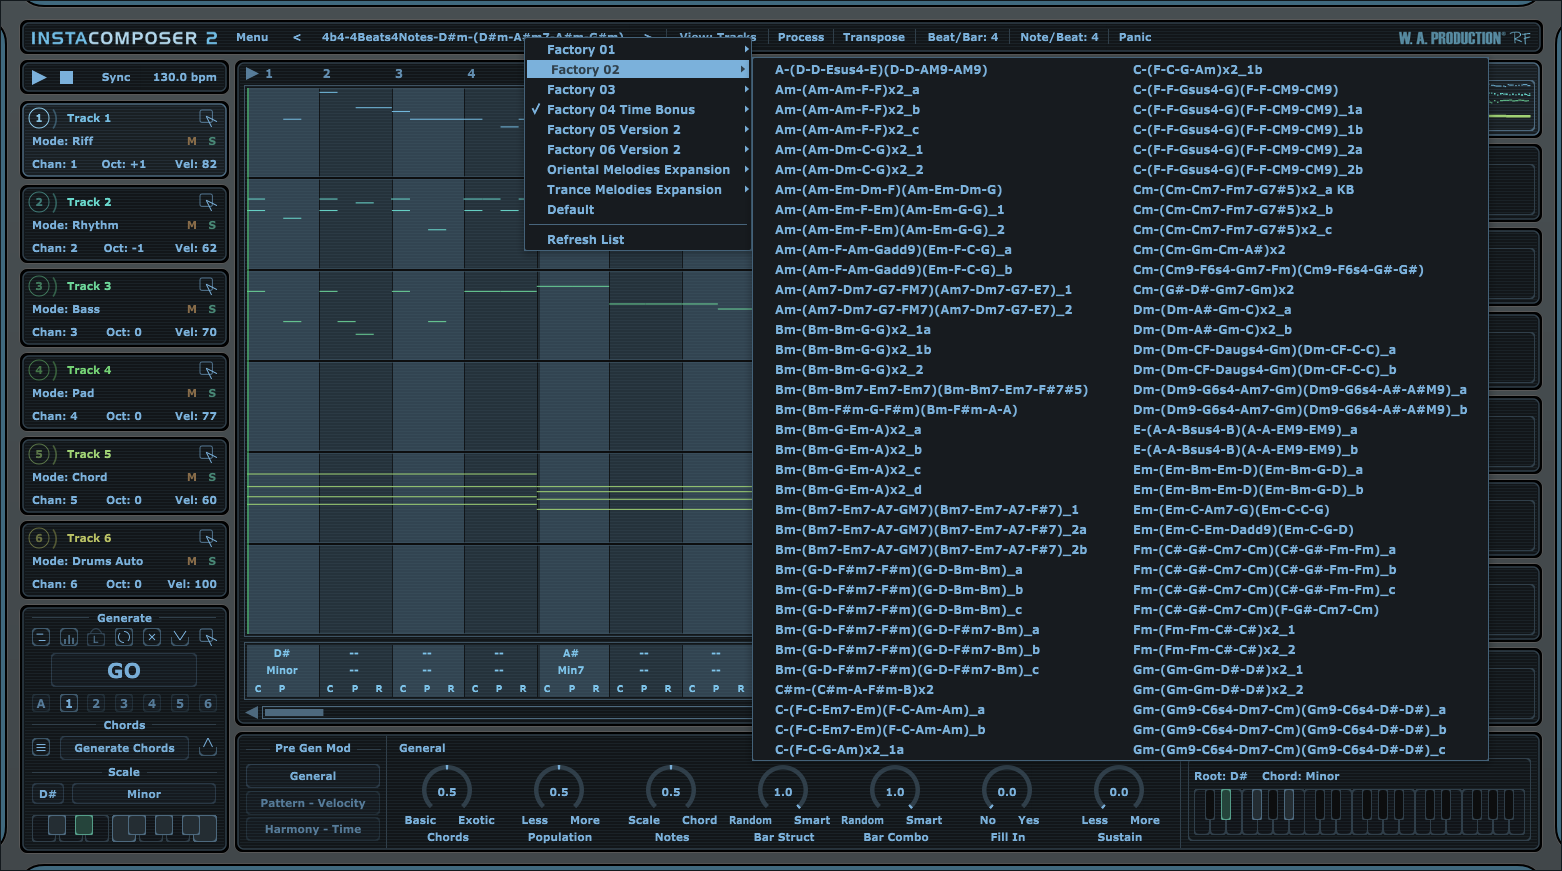Viewport: 1562px width, 871px height.
Task: Open the Process menu
Action: (801, 37)
